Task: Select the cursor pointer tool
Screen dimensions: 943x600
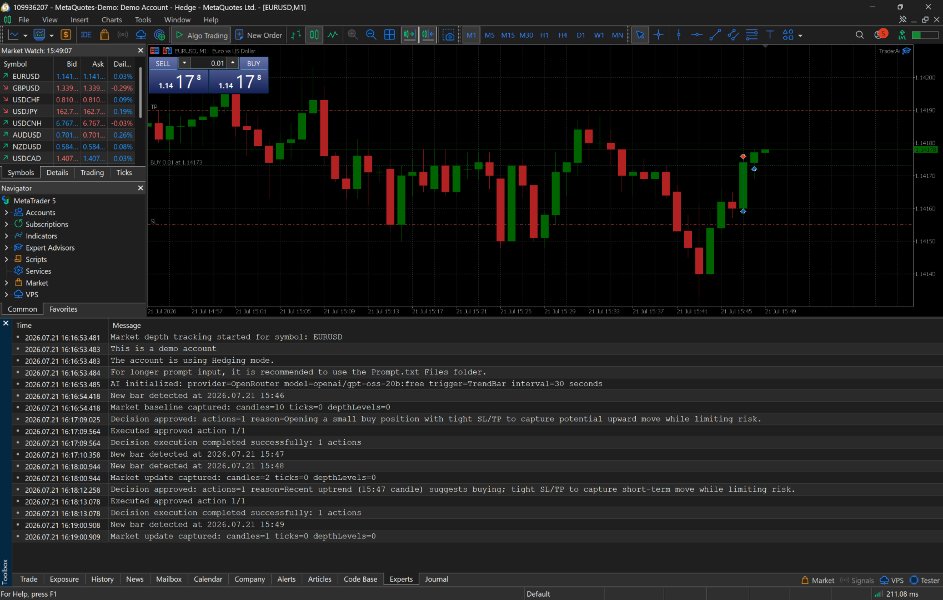Action: (x=640, y=35)
